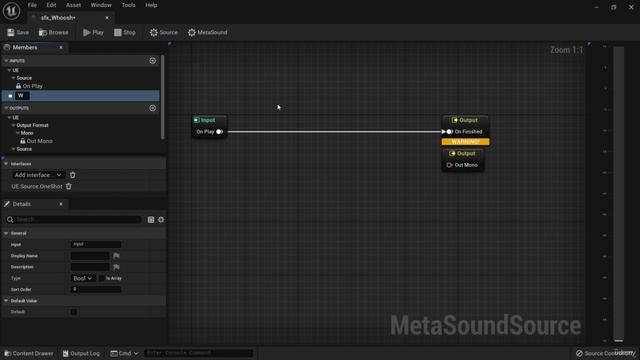Click the WARNING! badge on Output node
This screenshot has width=640, height=360.
465,142
